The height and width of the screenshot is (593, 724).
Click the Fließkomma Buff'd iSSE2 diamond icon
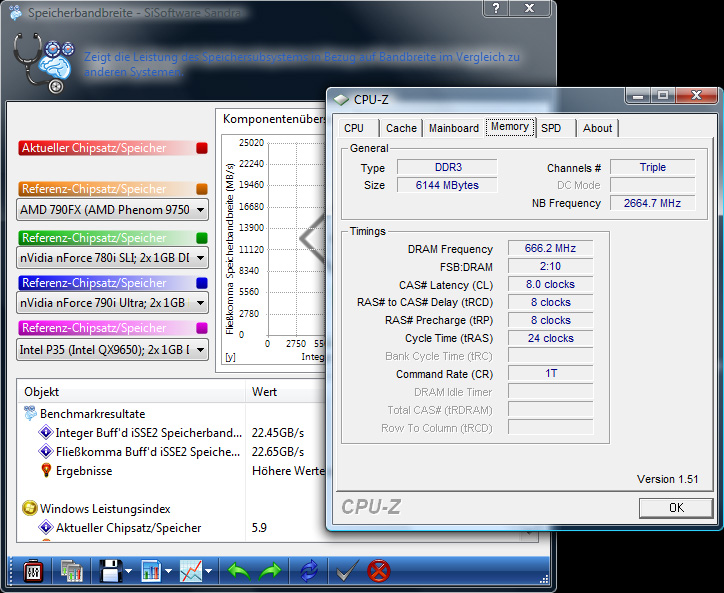pyautogui.click(x=46, y=452)
